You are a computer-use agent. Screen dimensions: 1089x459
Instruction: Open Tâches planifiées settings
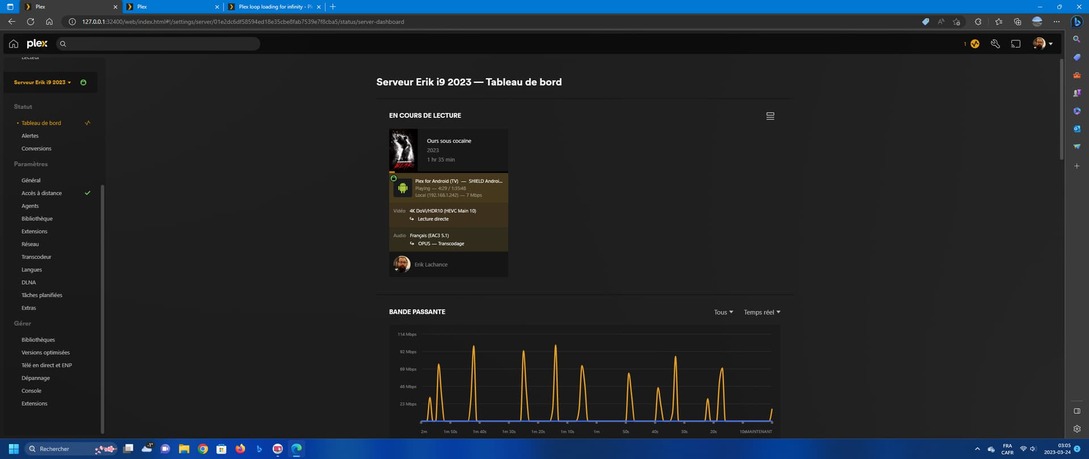click(x=42, y=295)
